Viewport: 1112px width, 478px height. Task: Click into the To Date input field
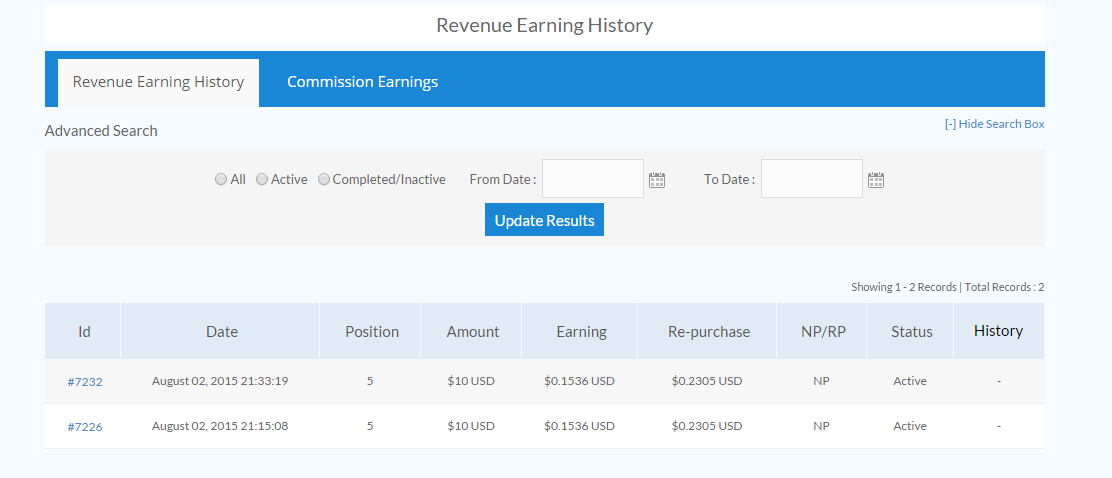tap(812, 179)
